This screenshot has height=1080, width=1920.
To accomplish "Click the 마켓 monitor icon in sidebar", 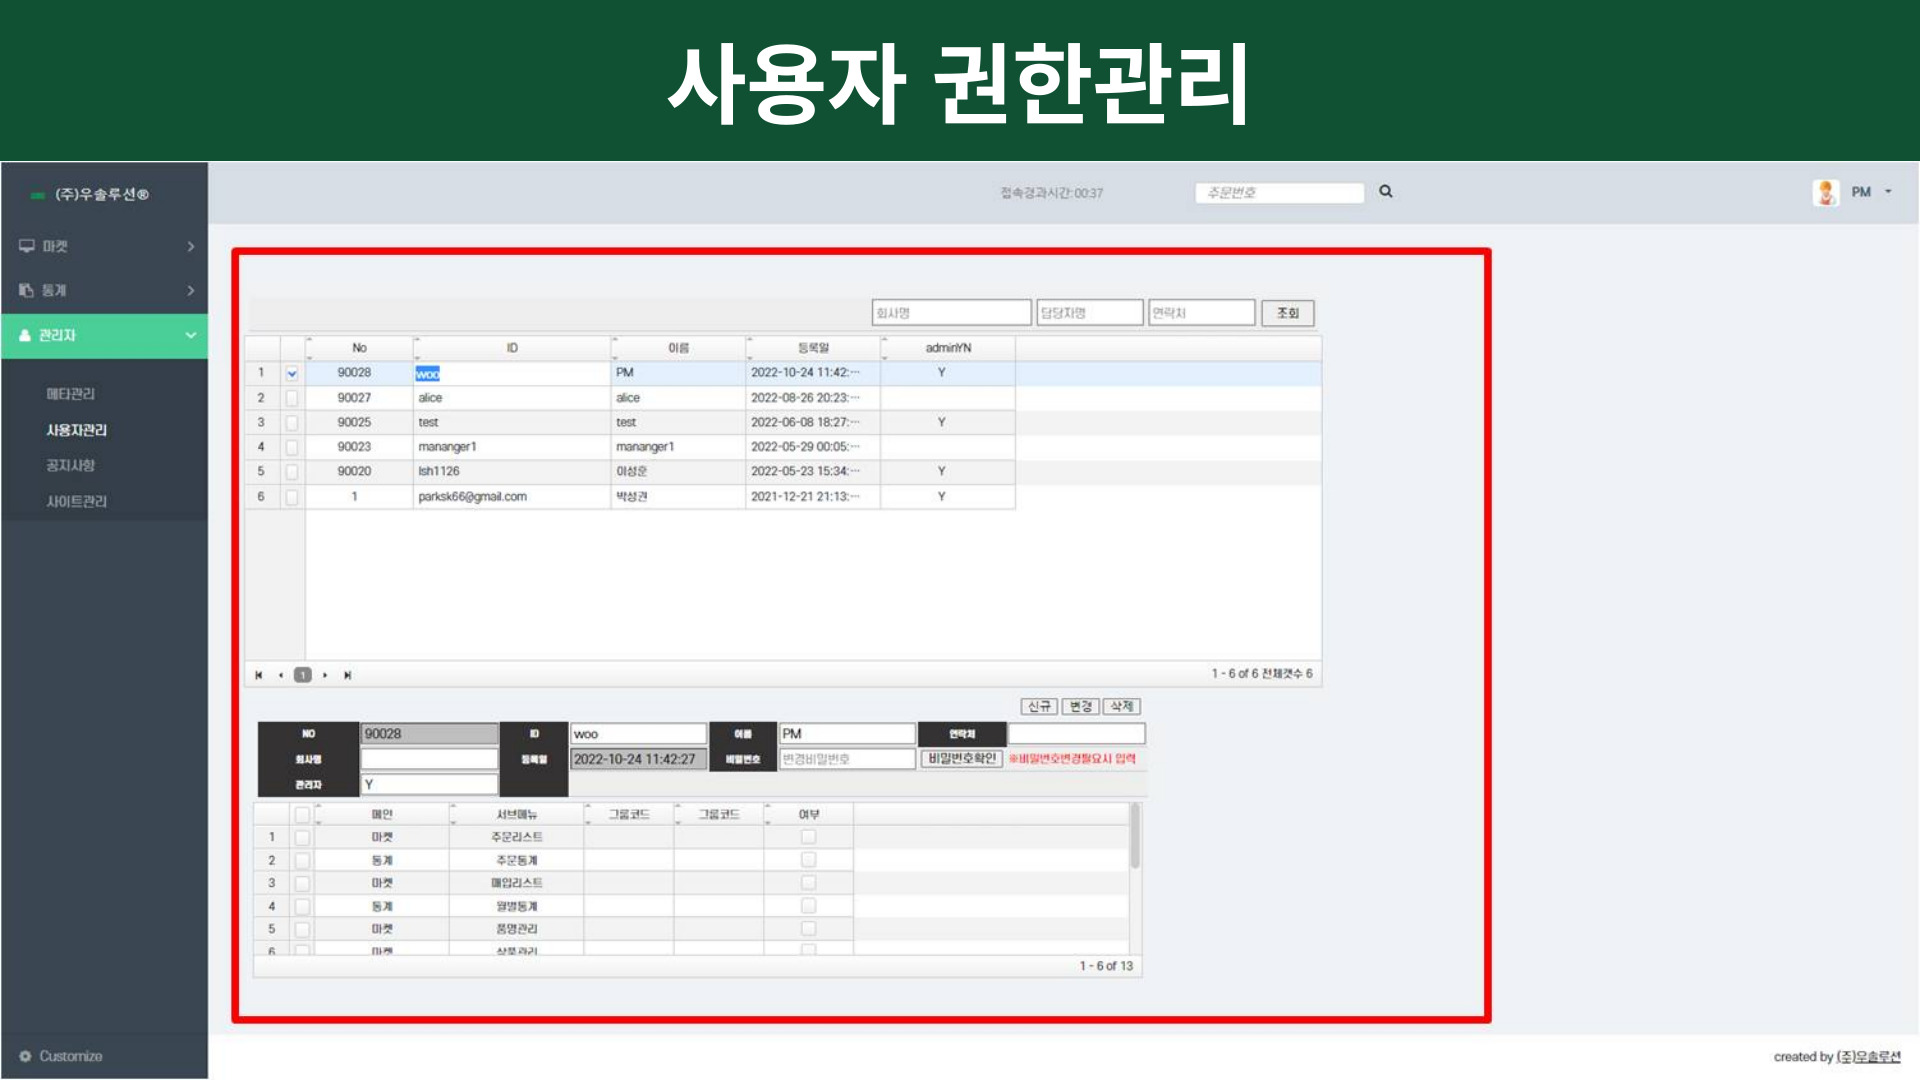I will pyautogui.click(x=27, y=246).
